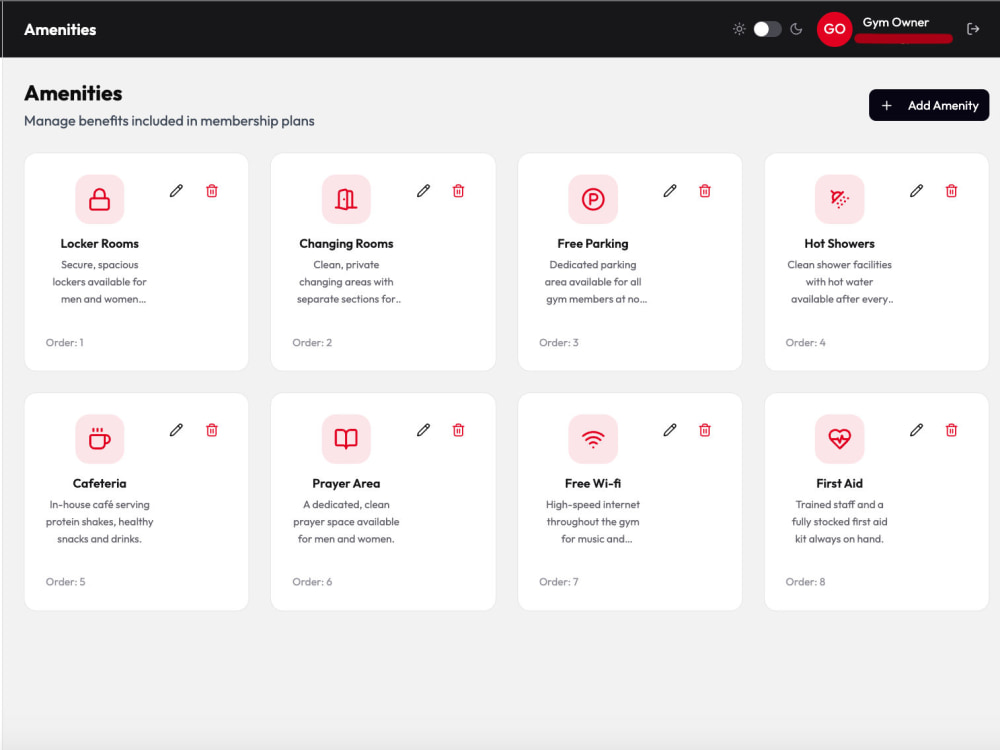
Task: Click 'Manage benefits included in membership plans' subtitle
Action: pyautogui.click(x=169, y=121)
